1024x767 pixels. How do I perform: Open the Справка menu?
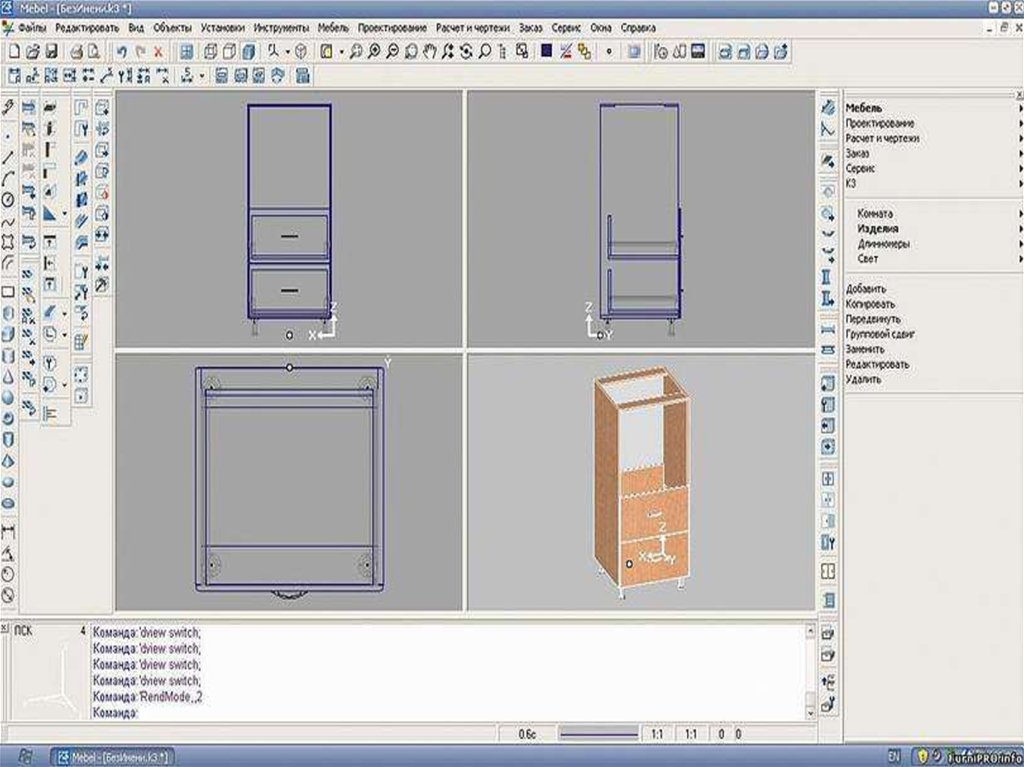(x=638, y=28)
